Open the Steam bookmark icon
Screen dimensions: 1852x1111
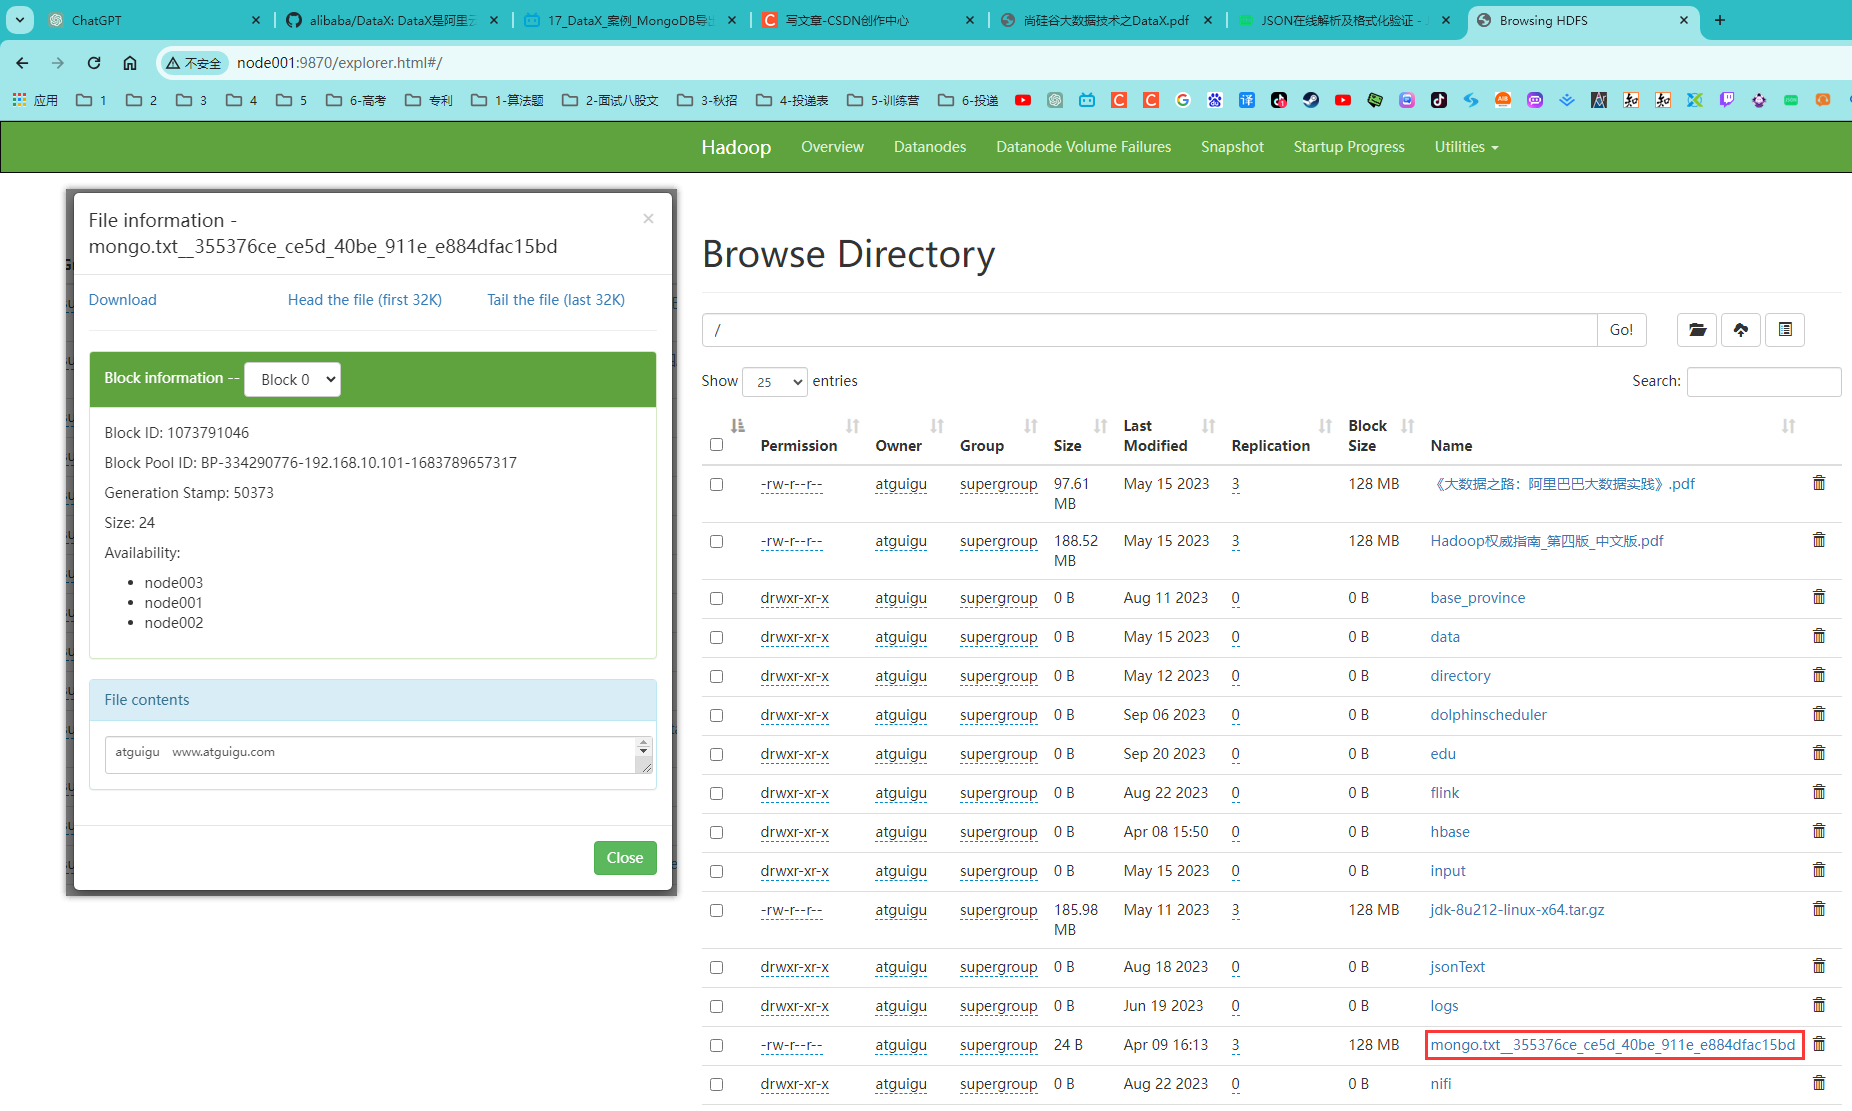(x=1310, y=100)
